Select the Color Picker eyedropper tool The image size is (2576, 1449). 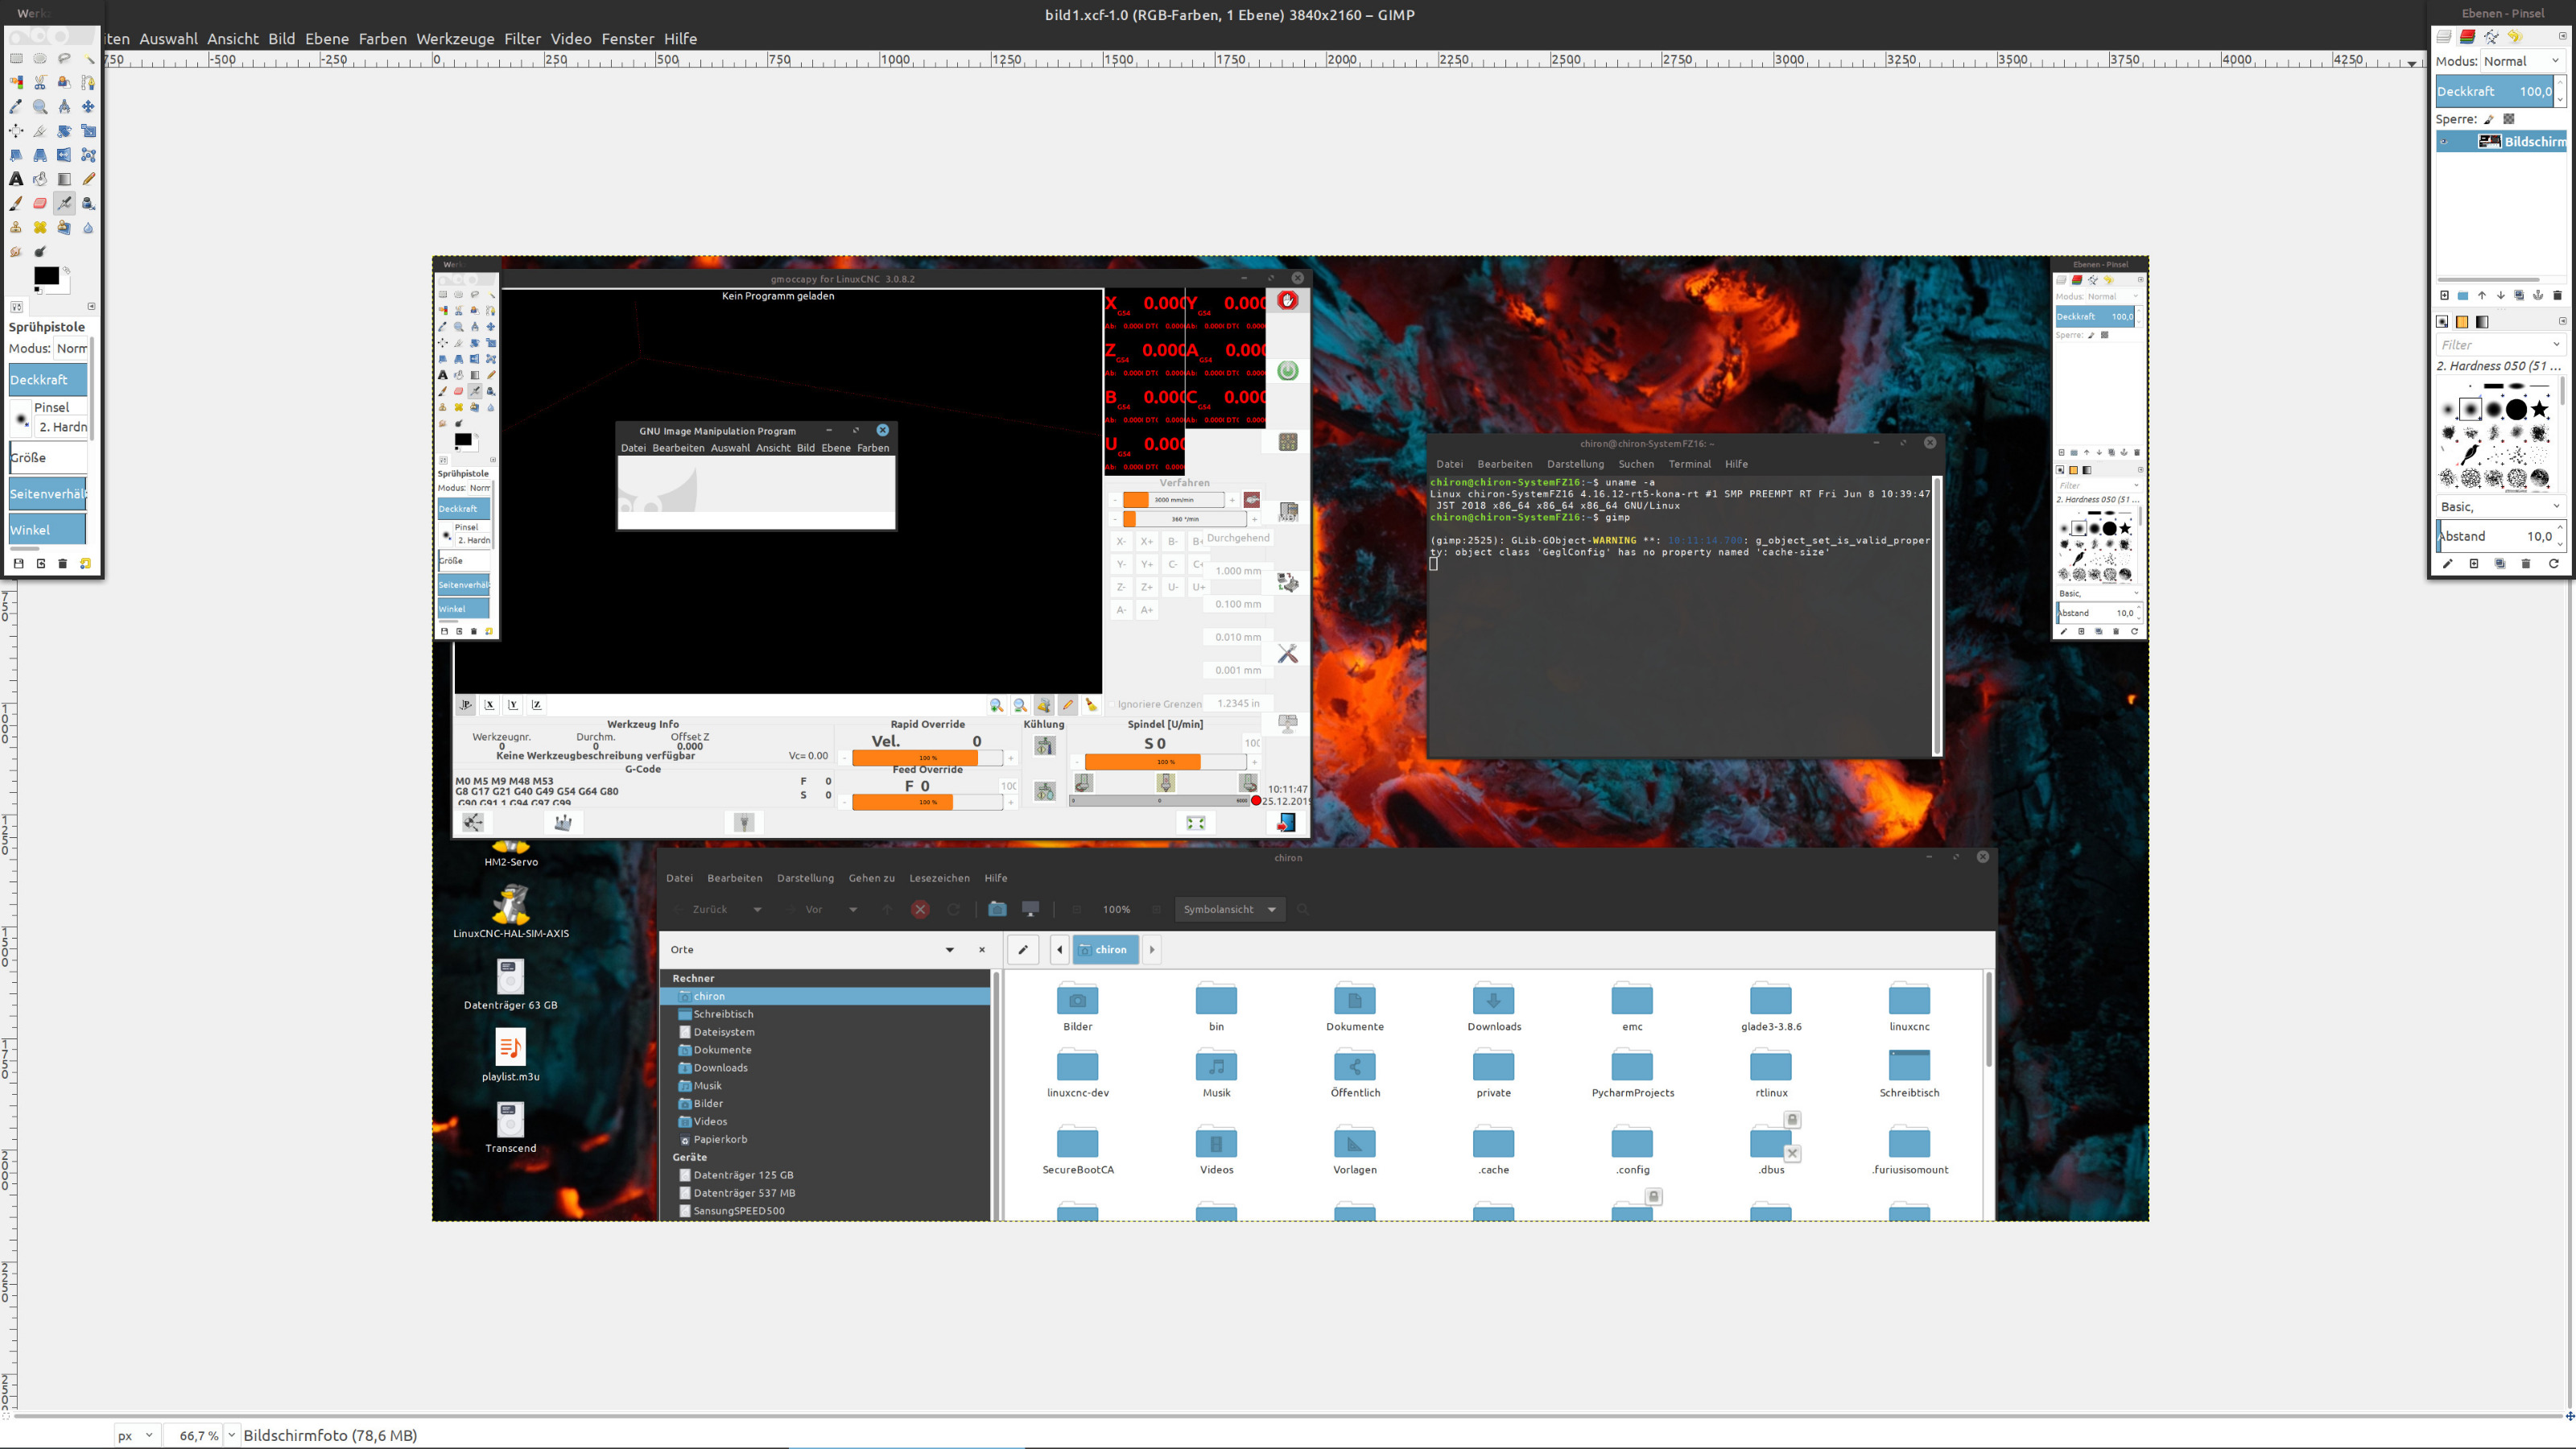coord(16,107)
